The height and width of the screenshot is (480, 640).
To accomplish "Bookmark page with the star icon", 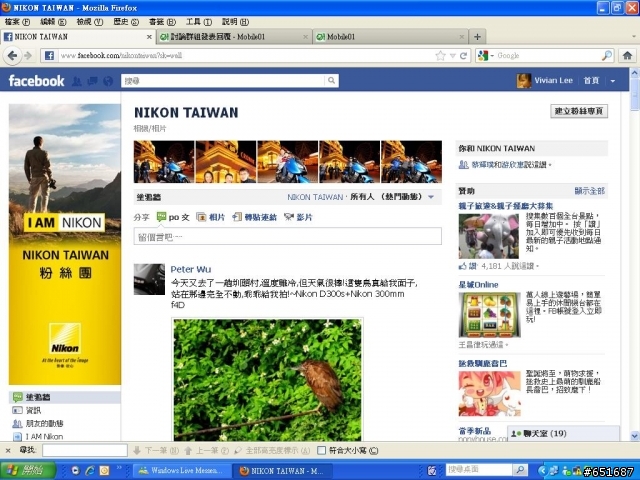I will (x=440, y=56).
